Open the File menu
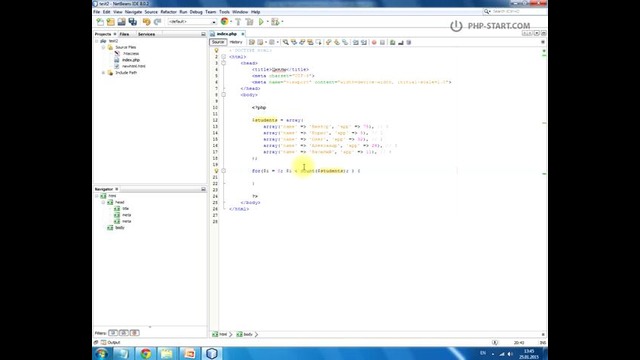This screenshot has height=360, width=640. coord(97,12)
